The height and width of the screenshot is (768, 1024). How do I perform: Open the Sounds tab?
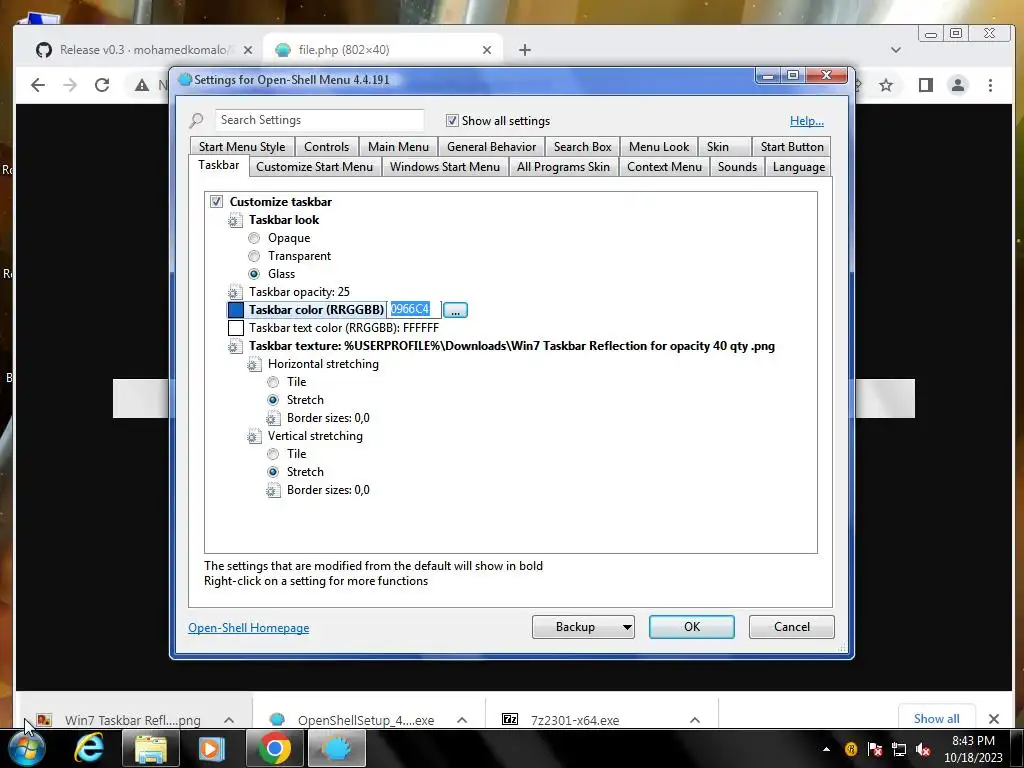point(737,167)
